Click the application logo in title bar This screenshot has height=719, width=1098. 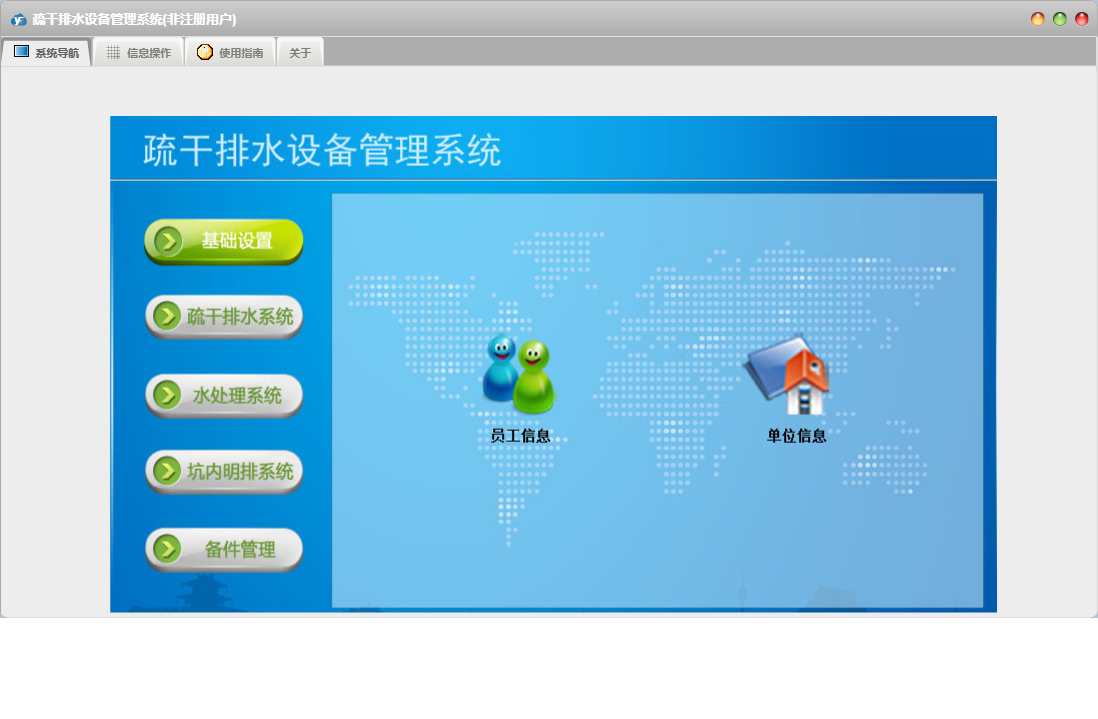(18, 20)
